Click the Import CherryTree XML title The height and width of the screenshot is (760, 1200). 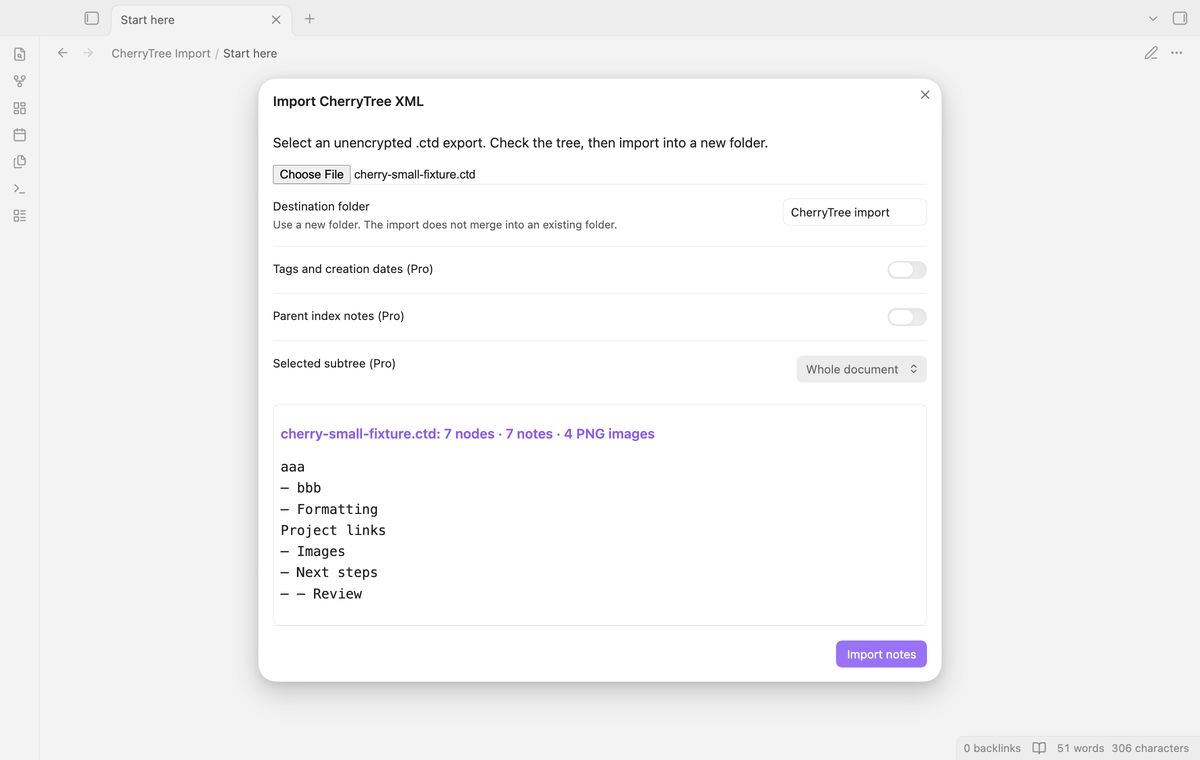[348, 101]
